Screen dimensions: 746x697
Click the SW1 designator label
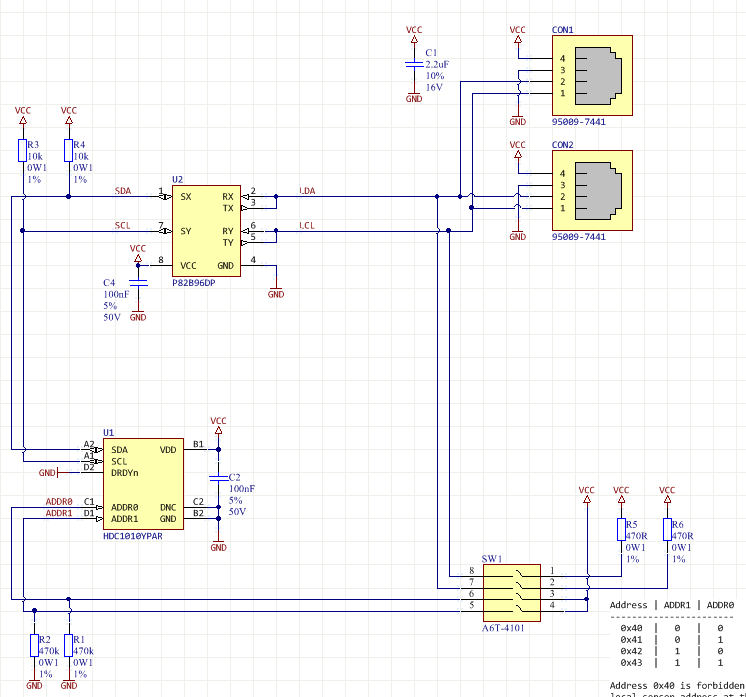[492, 559]
